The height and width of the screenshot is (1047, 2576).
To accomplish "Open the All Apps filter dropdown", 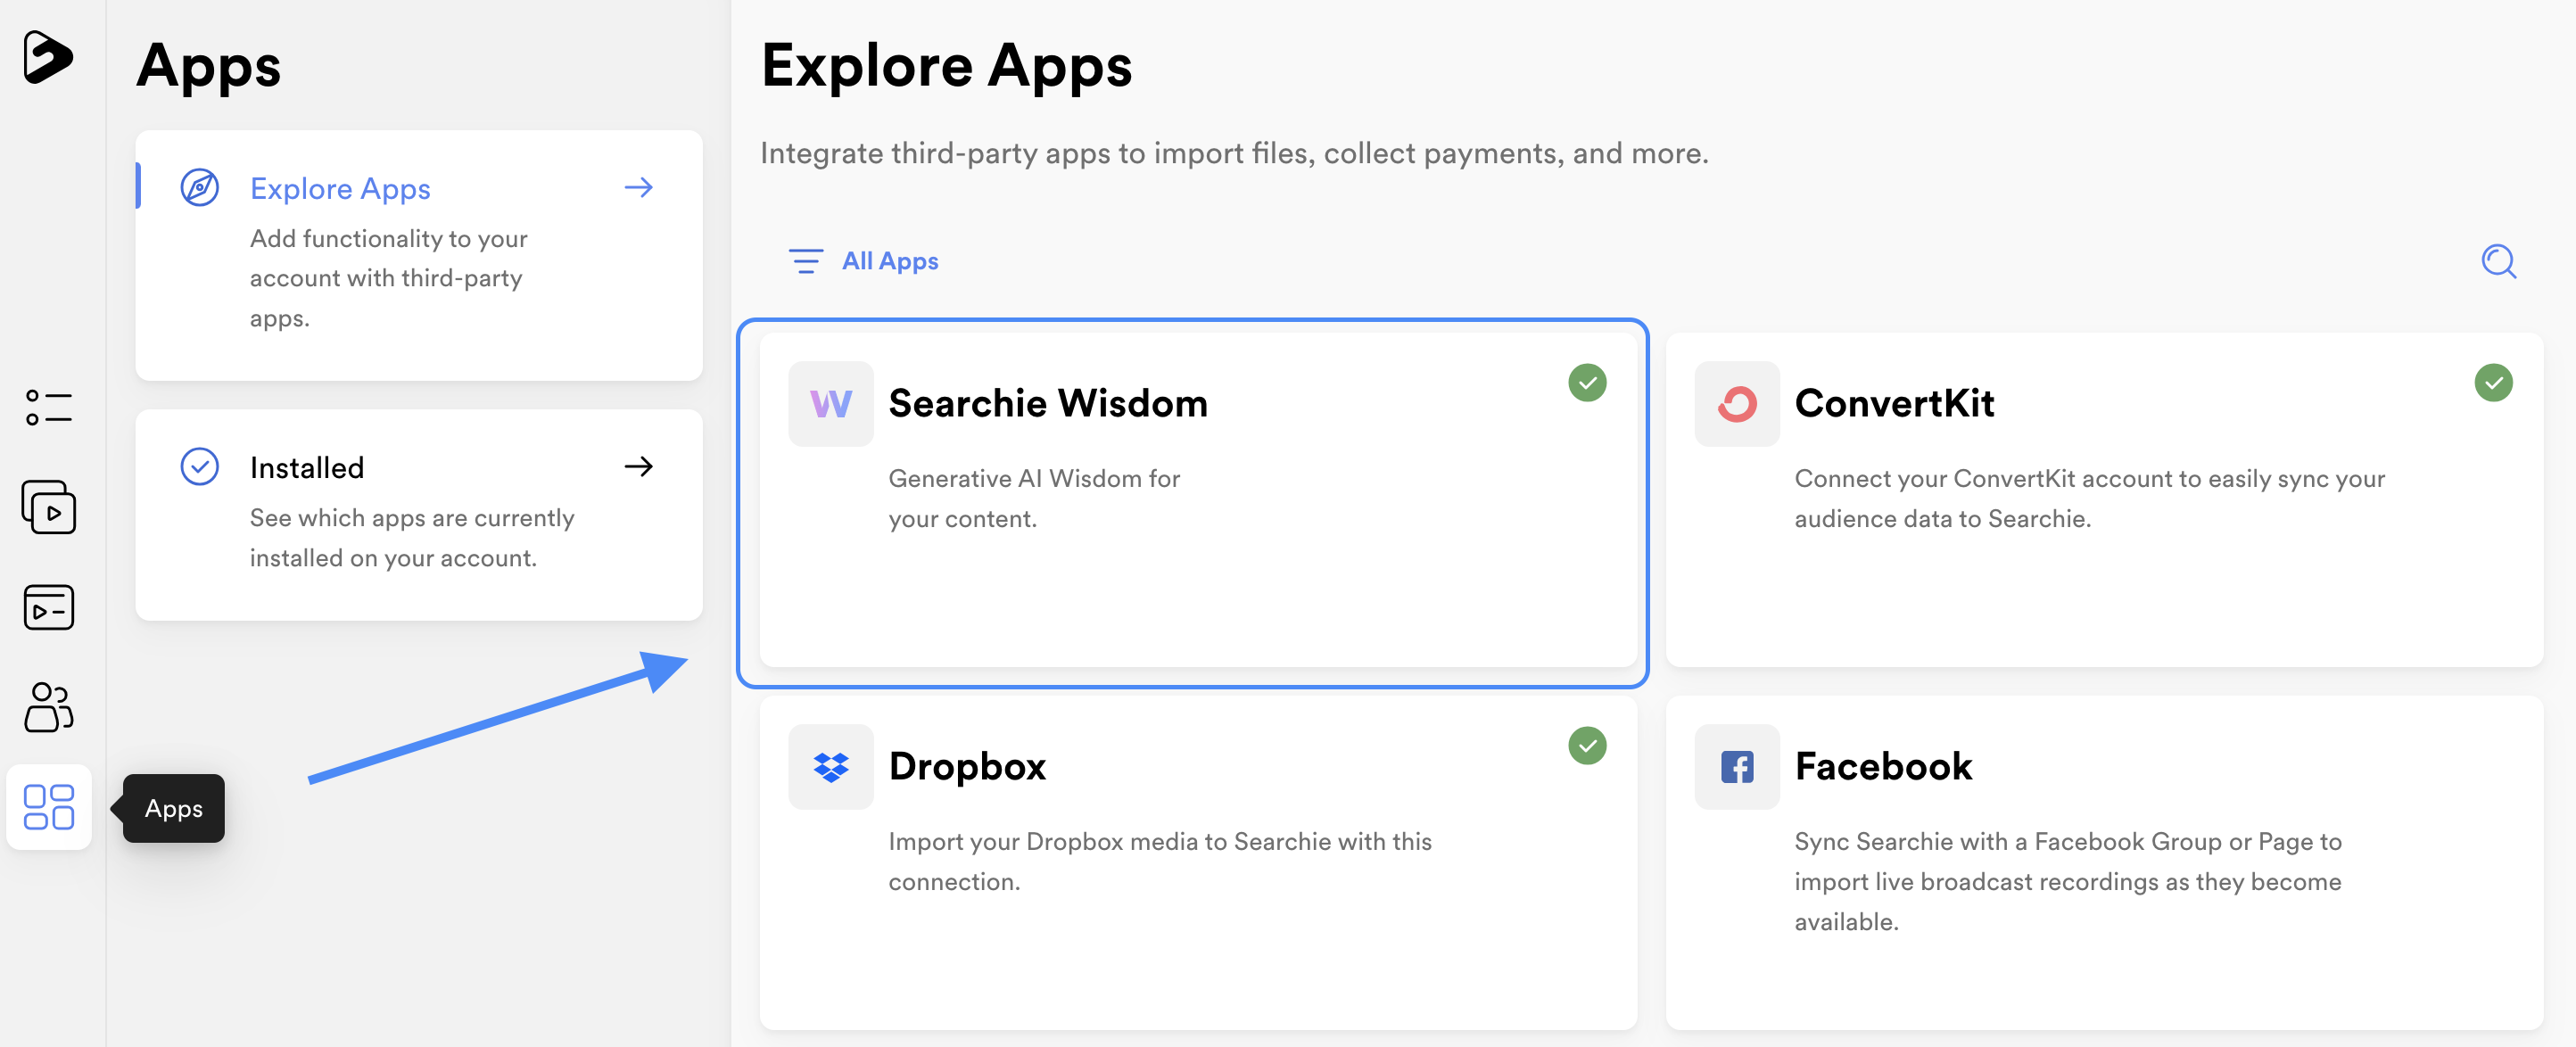I will pos(863,261).
